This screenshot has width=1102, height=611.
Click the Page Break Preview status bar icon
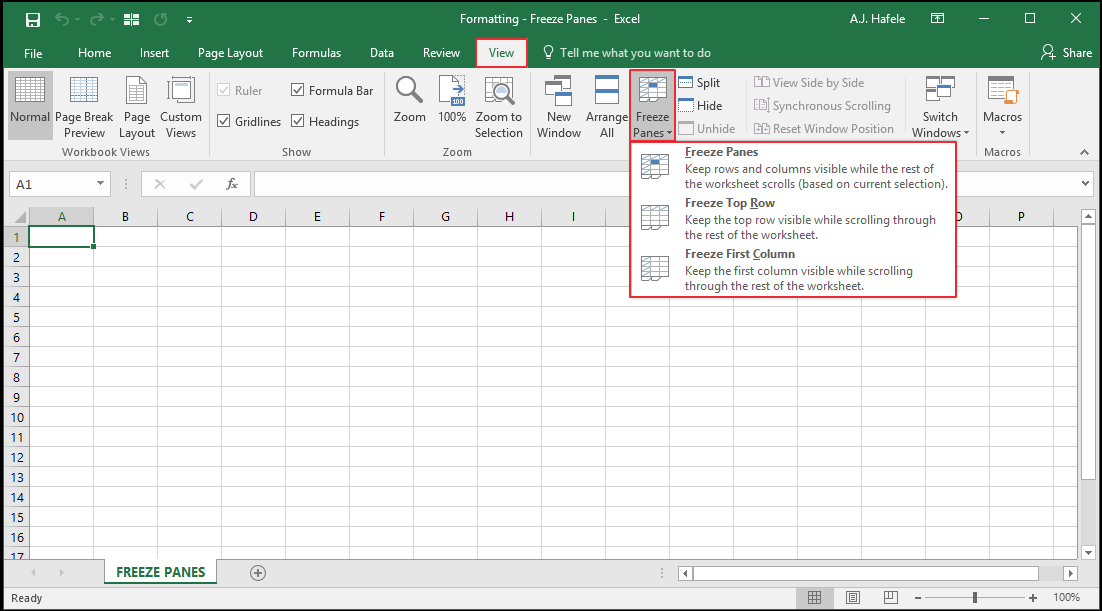point(890,598)
